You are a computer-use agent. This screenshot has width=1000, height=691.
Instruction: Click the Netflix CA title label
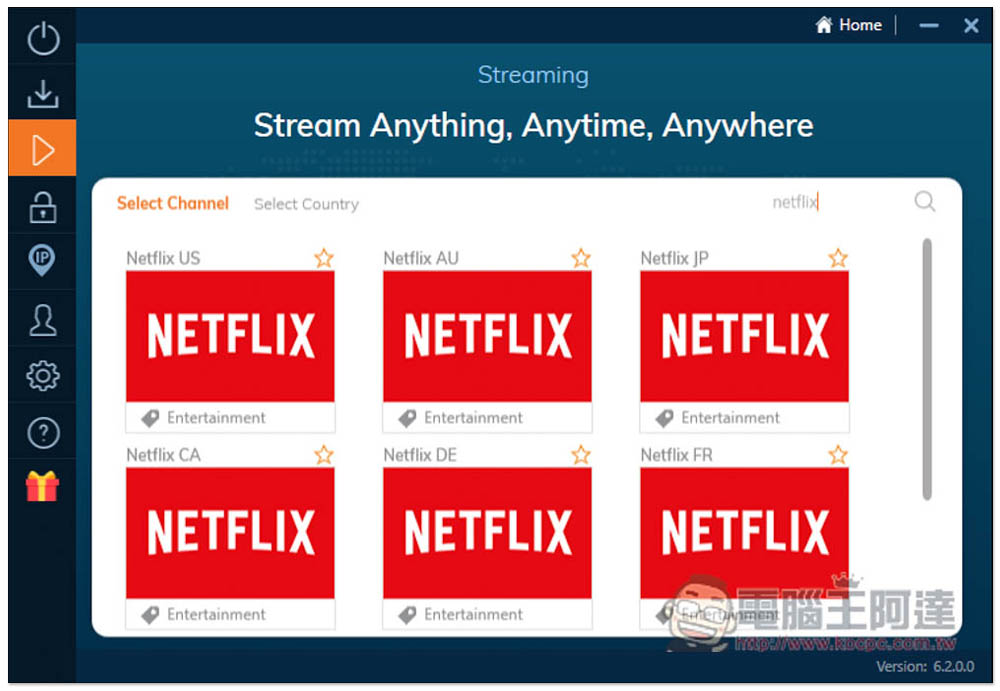[x=163, y=454]
